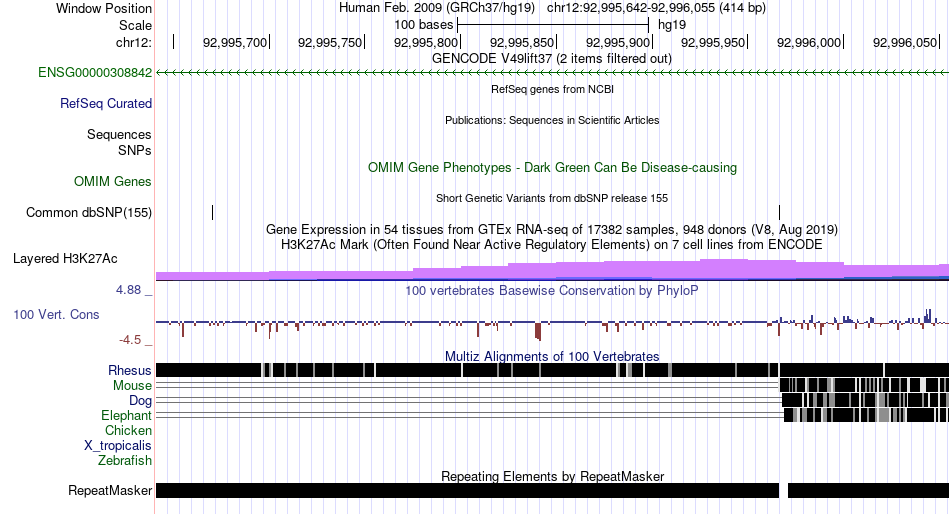Click the Elephant alignment block on right

tap(866, 415)
